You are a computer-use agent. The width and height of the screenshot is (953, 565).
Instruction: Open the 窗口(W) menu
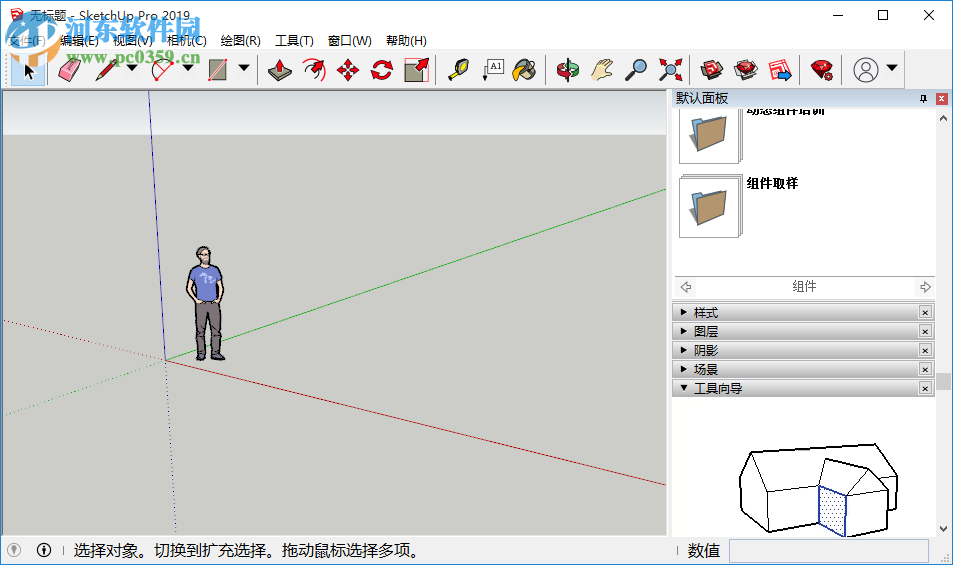pos(349,41)
